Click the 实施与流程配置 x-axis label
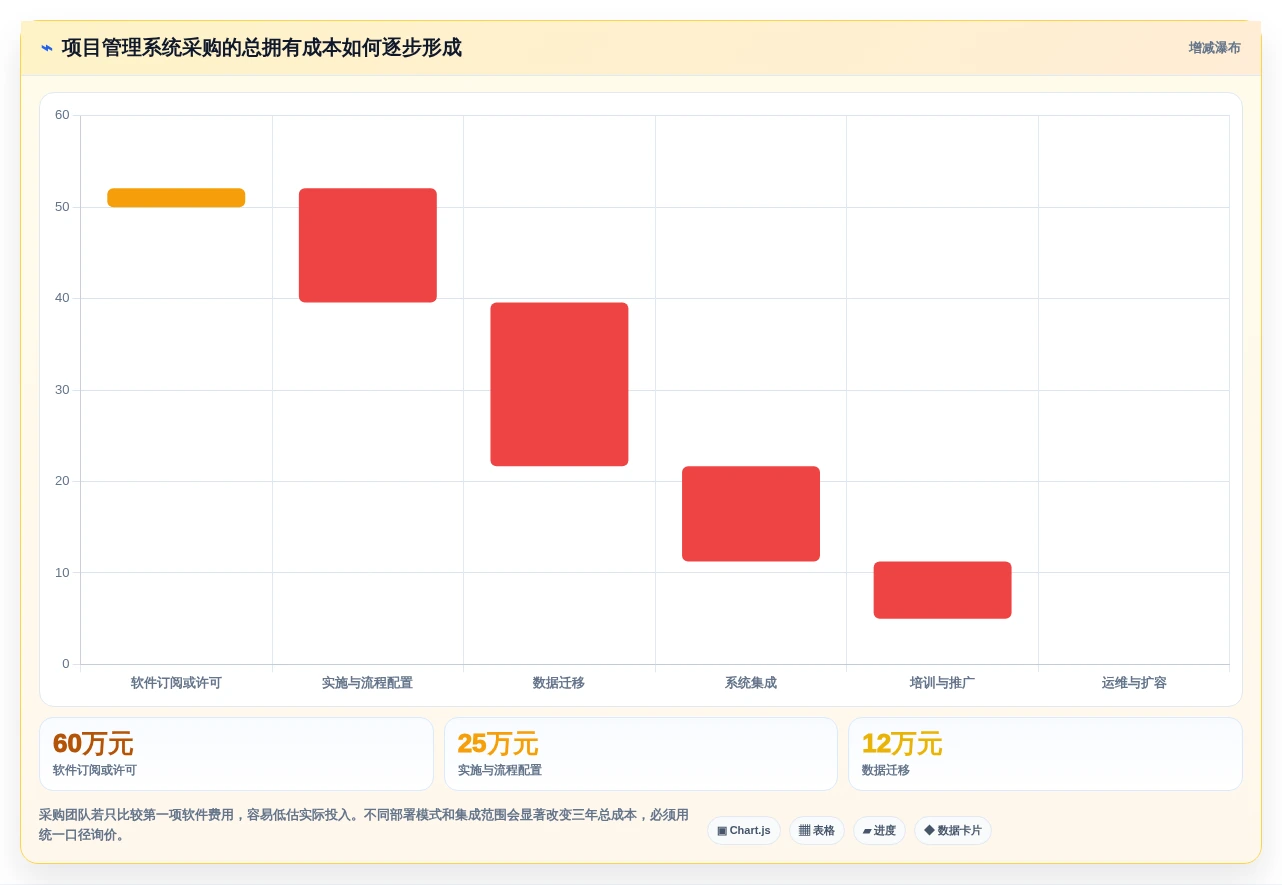 point(367,683)
